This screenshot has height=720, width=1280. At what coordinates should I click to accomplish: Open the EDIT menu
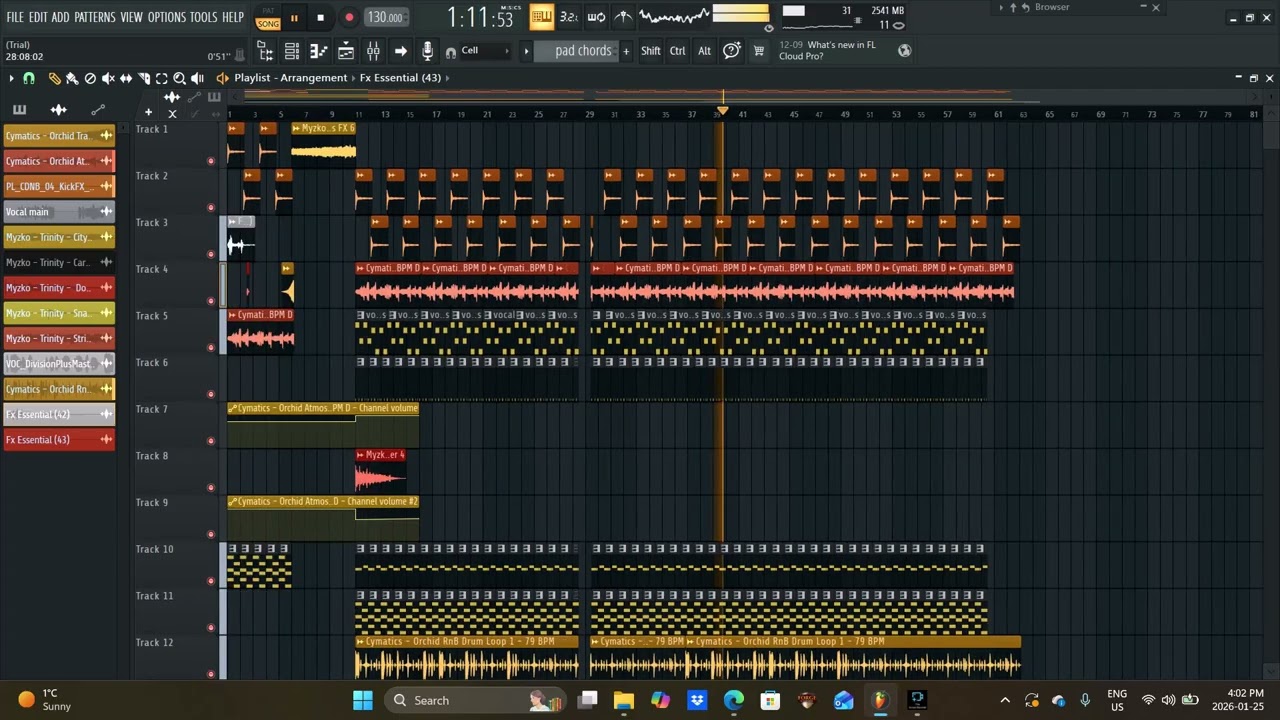click(38, 17)
